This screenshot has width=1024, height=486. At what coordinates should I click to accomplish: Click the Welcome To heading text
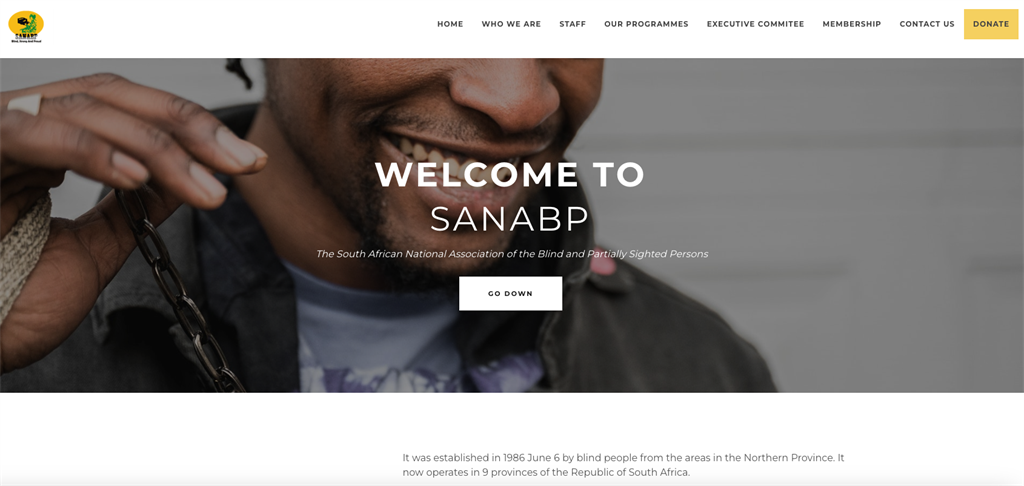click(x=510, y=174)
